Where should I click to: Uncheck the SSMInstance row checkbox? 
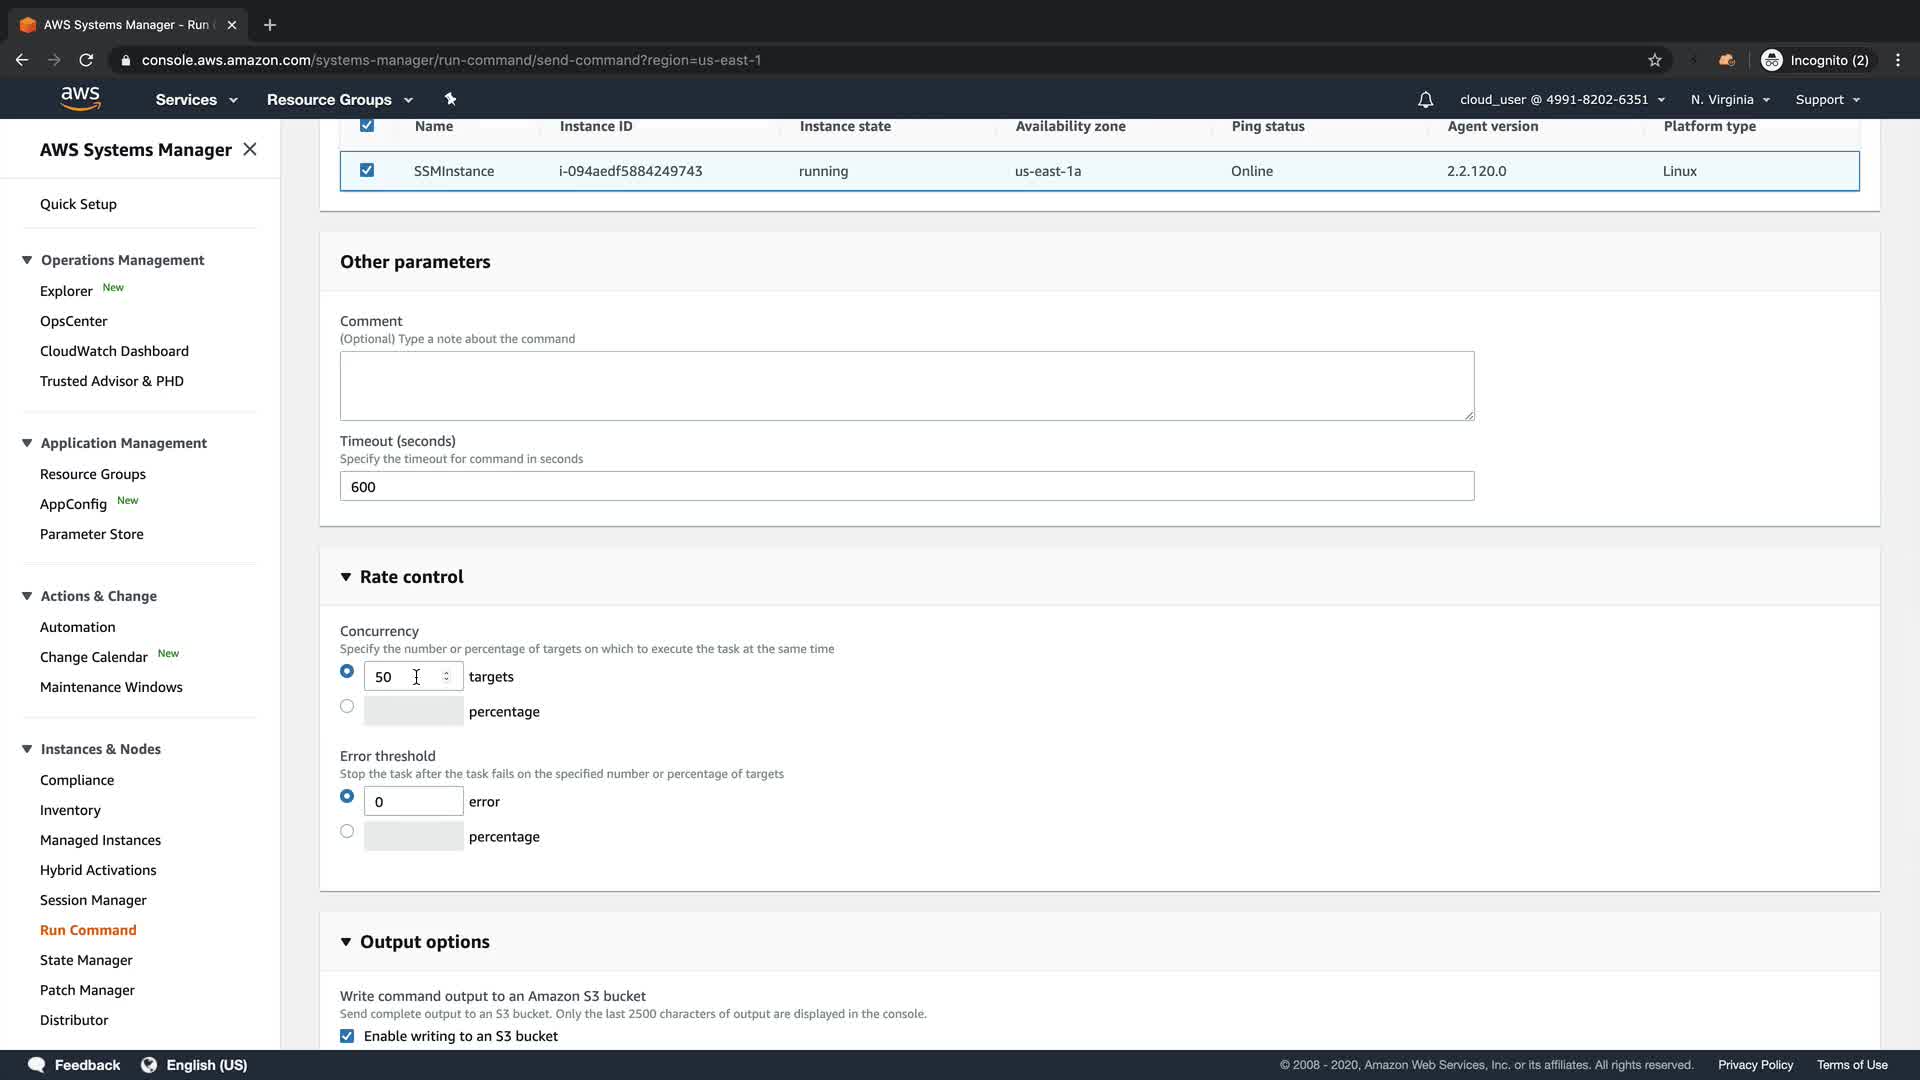point(367,171)
